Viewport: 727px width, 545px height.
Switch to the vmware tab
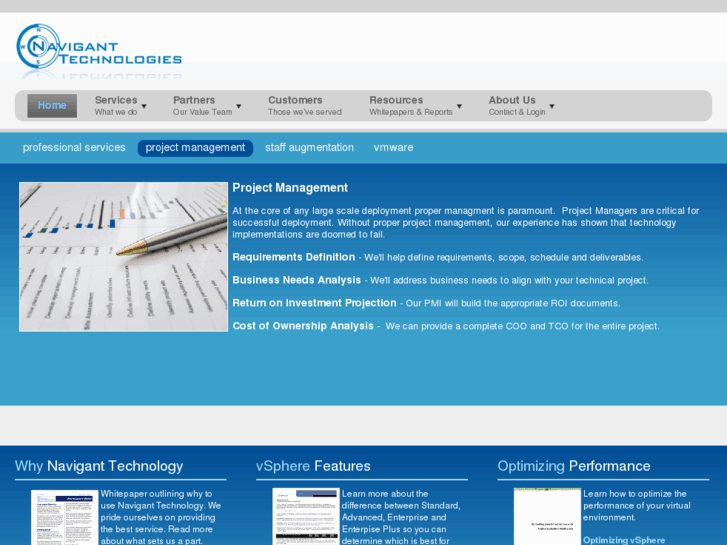[393, 147]
